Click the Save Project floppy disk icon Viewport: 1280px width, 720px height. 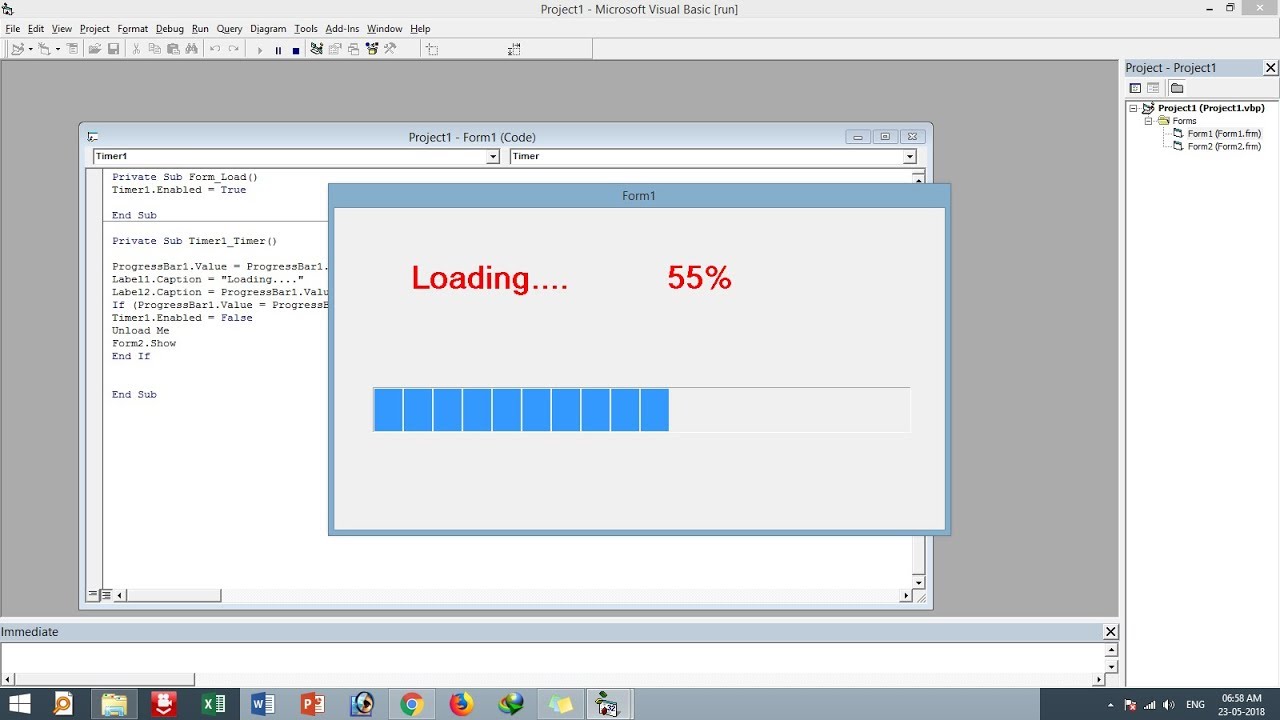[x=114, y=49]
